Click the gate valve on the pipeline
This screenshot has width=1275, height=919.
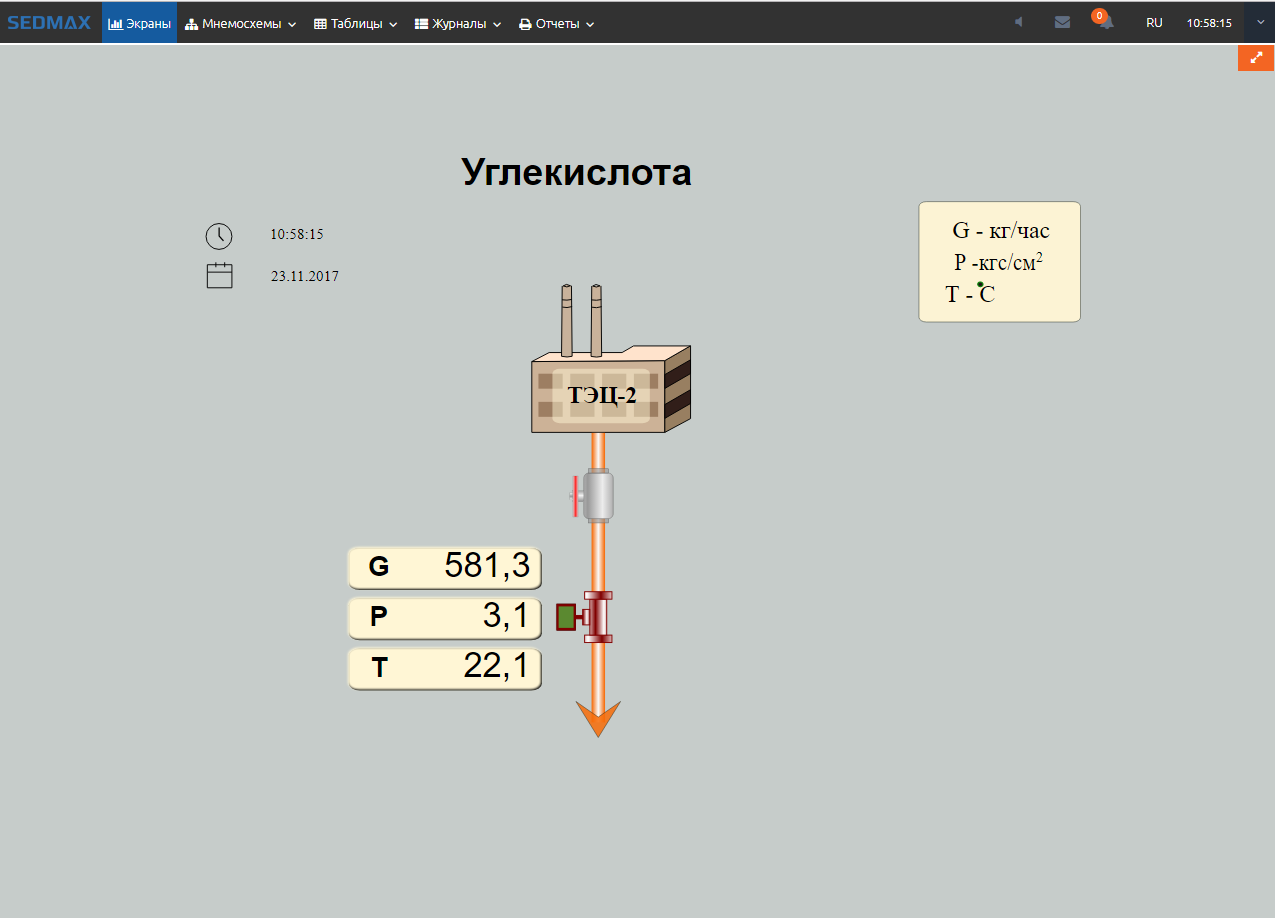pyautogui.click(x=596, y=495)
